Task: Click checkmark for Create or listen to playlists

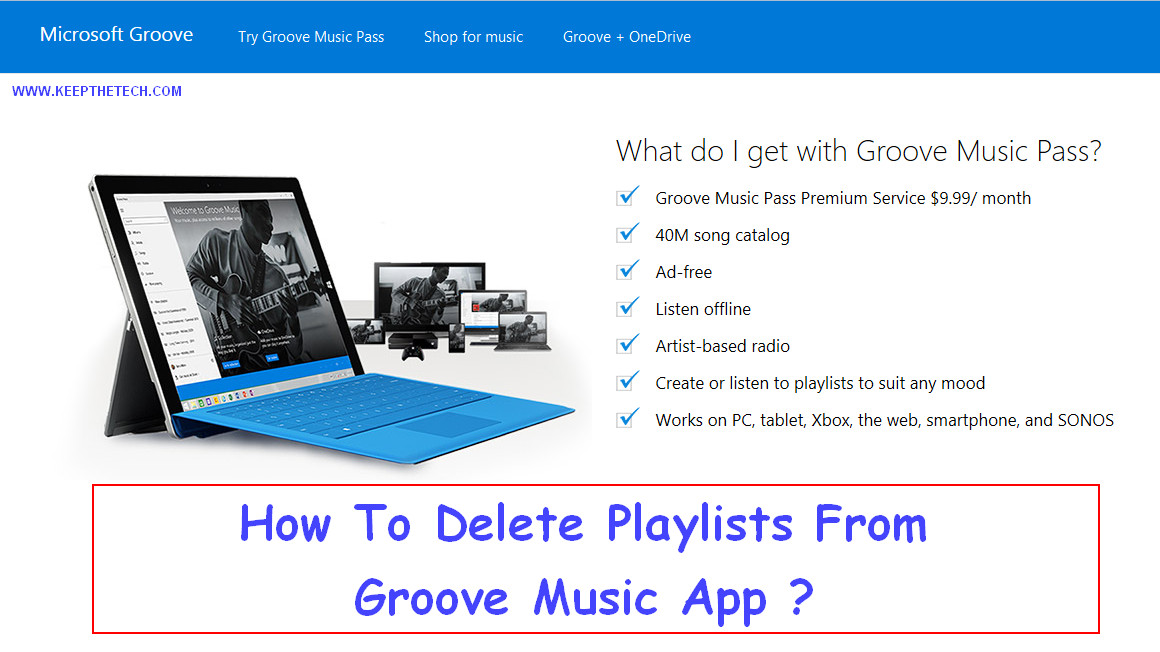Action: [627, 382]
